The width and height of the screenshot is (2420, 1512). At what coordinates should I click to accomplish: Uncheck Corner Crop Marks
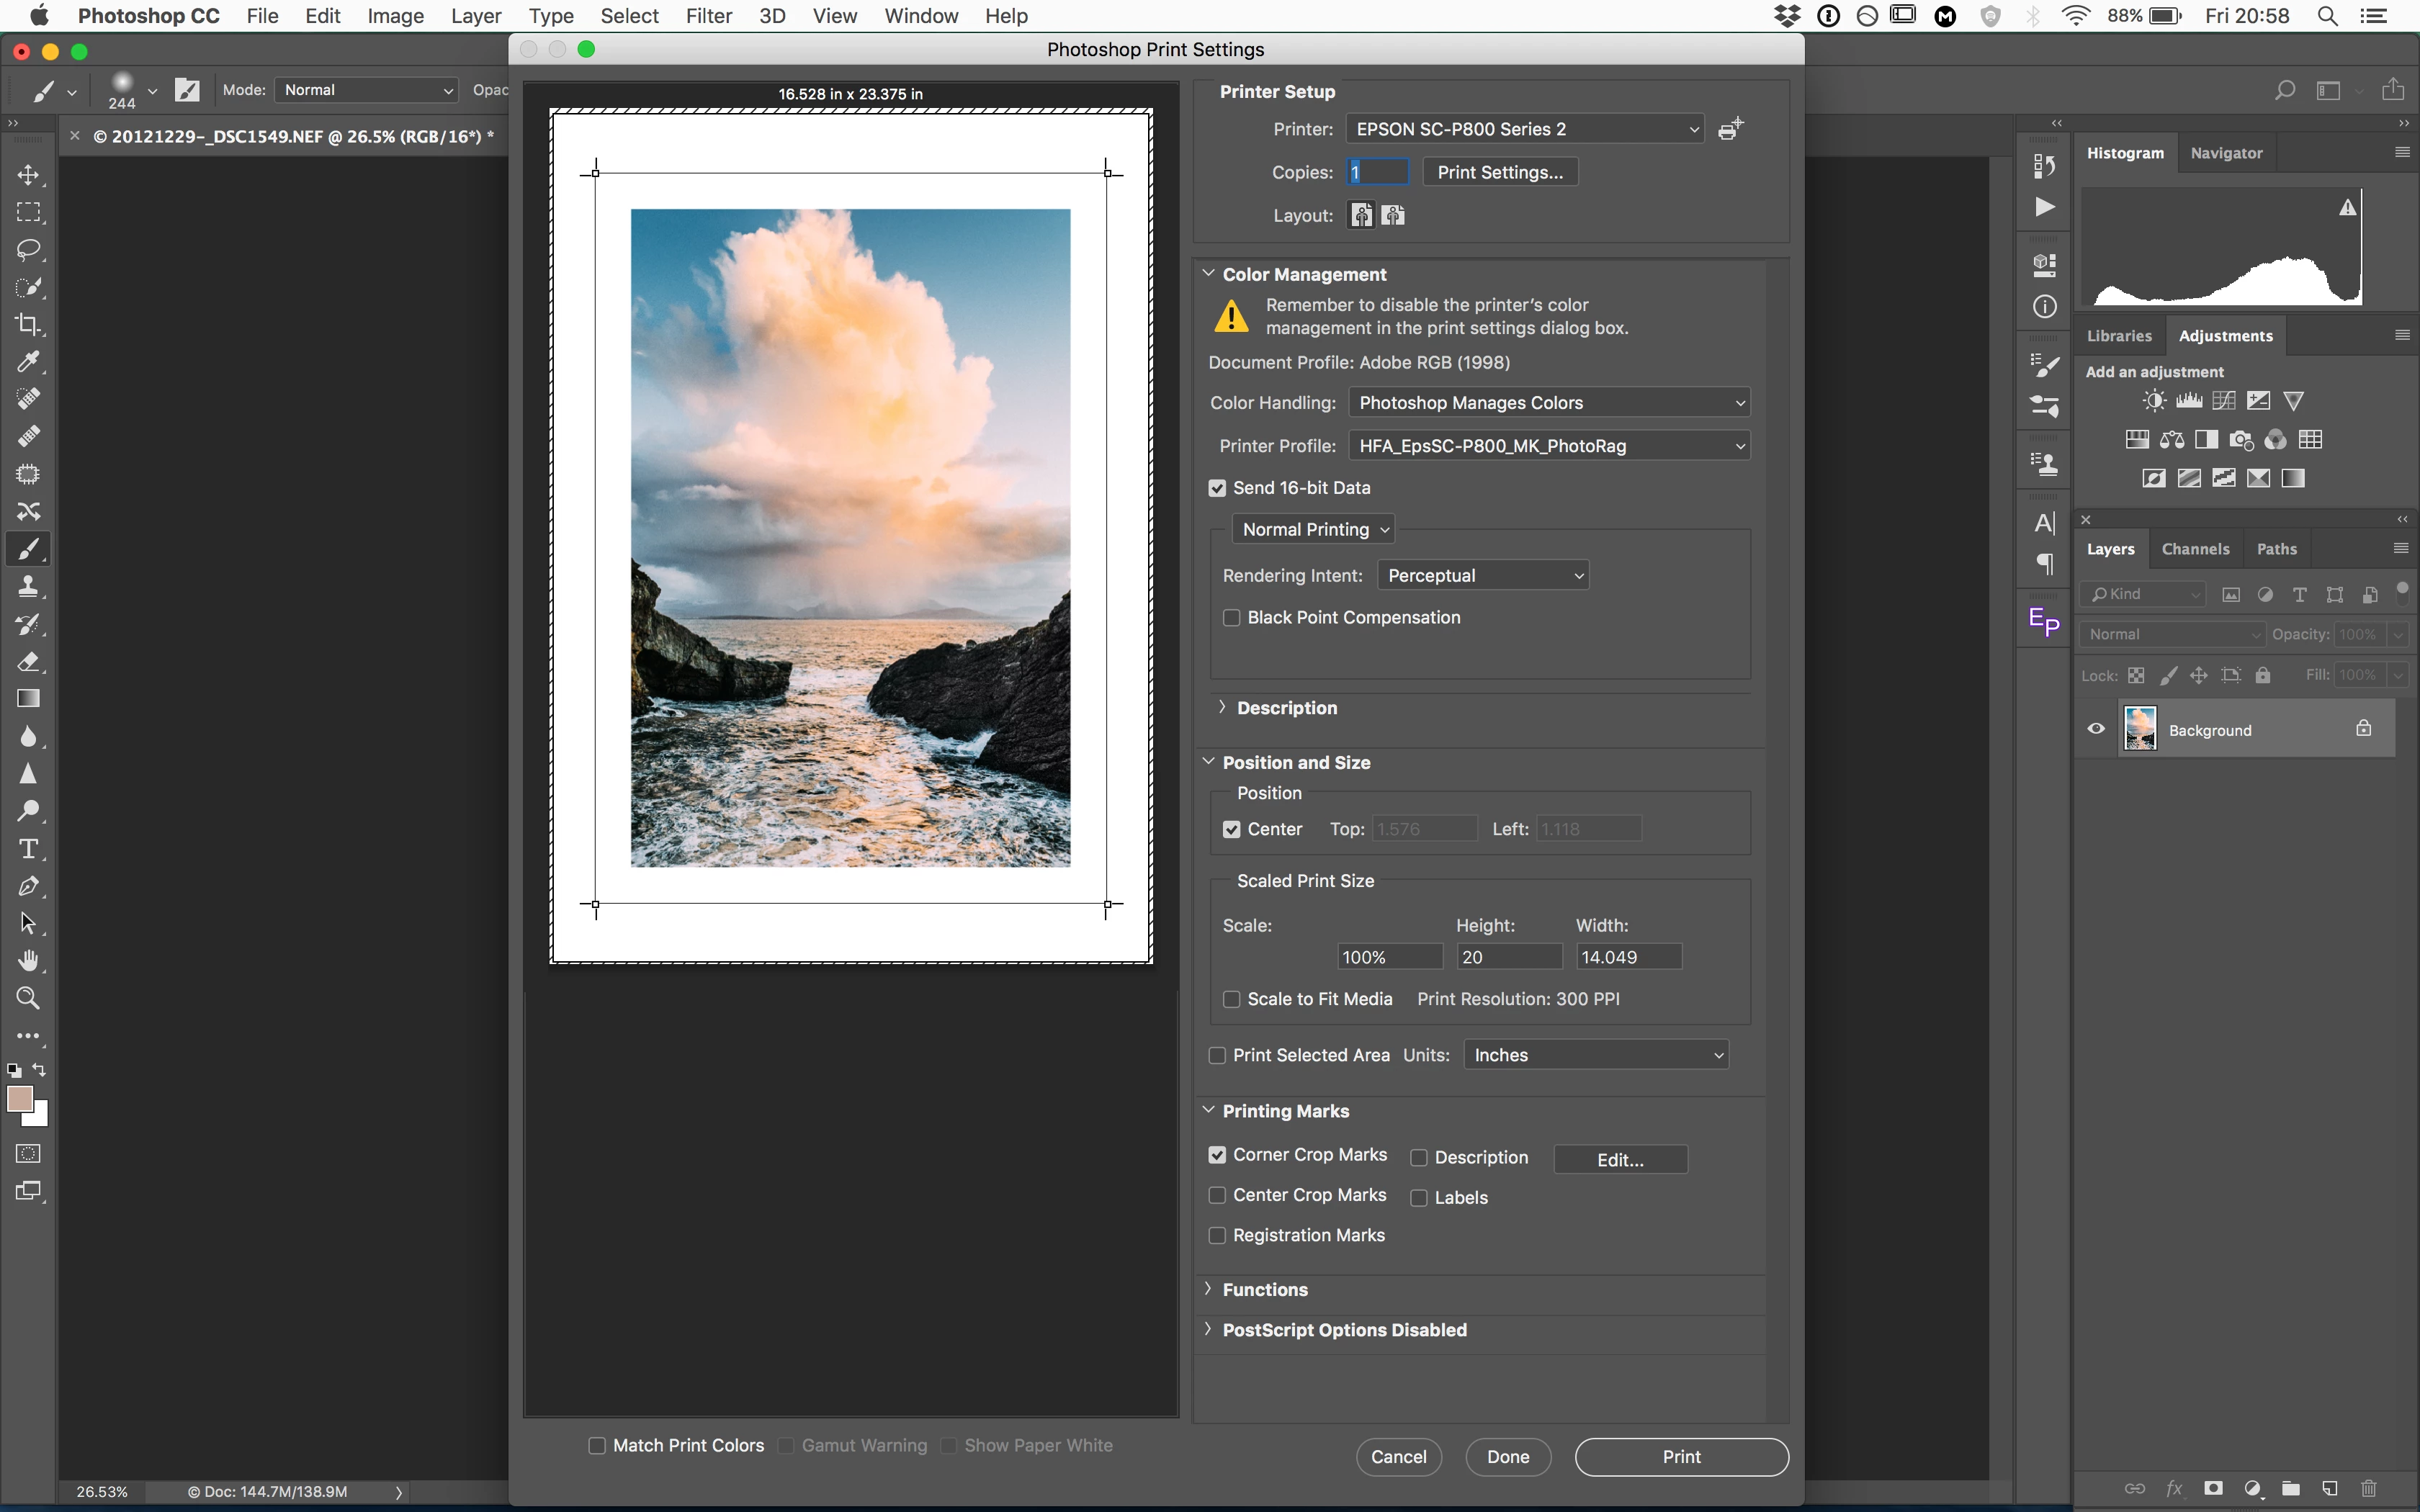(1217, 1155)
